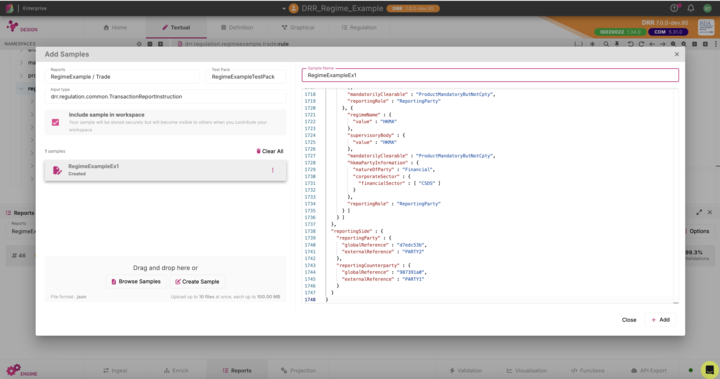720x379 pixels.
Task: Click the Input type field
Action: pyautogui.click(x=166, y=96)
